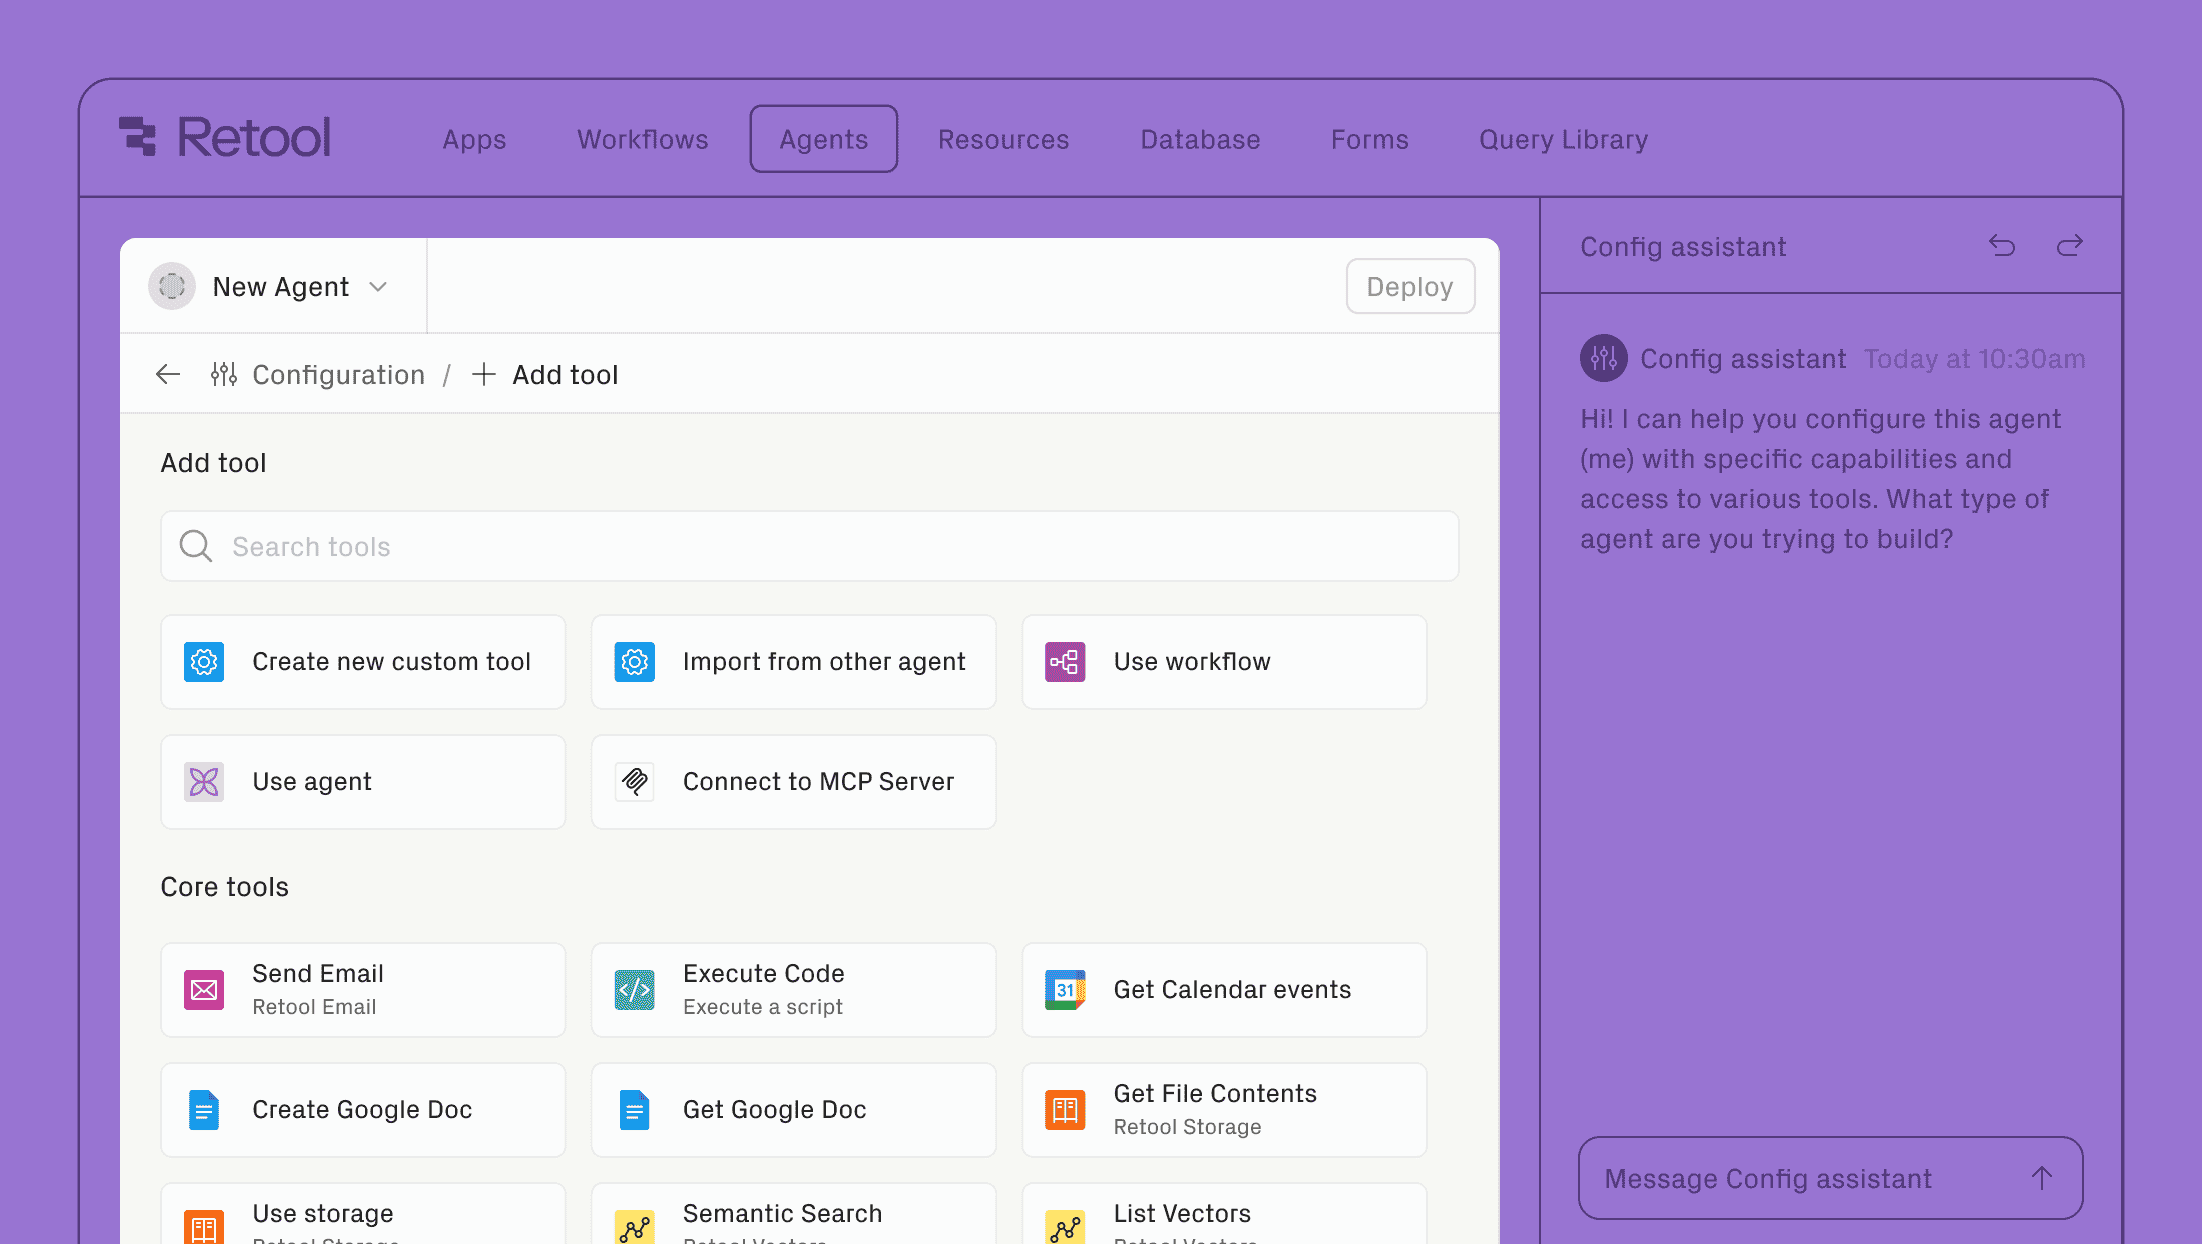The height and width of the screenshot is (1244, 2202).
Task: Select the Create new custom tool gear icon
Action: coord(203,661)
